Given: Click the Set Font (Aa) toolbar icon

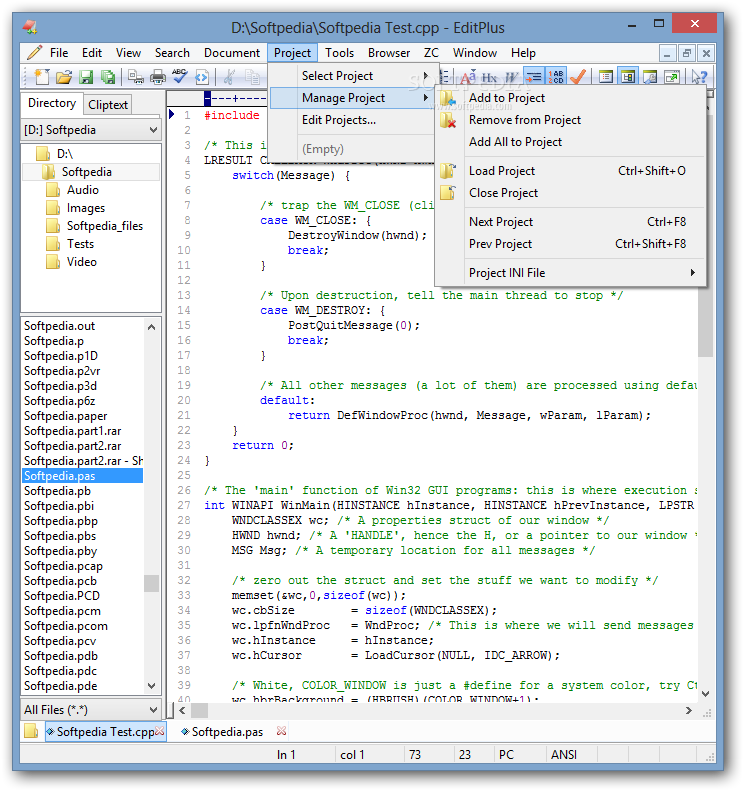Looking at the screenshot, I should point(468,77).
